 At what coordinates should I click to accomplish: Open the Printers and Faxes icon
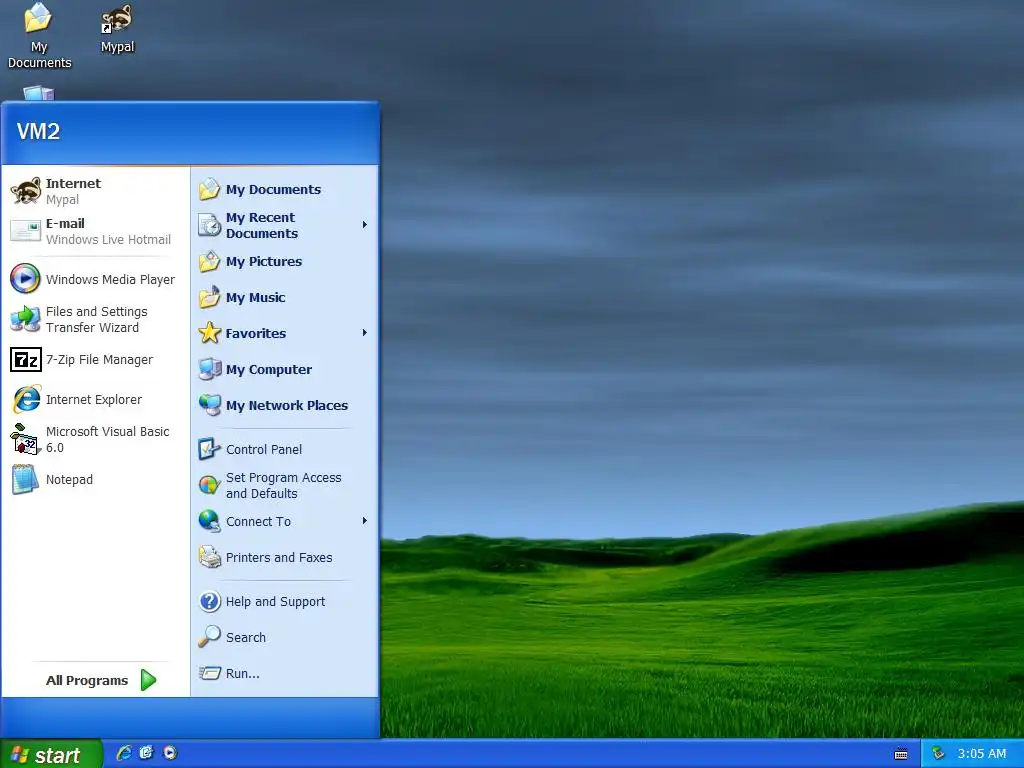coord(210,557)
